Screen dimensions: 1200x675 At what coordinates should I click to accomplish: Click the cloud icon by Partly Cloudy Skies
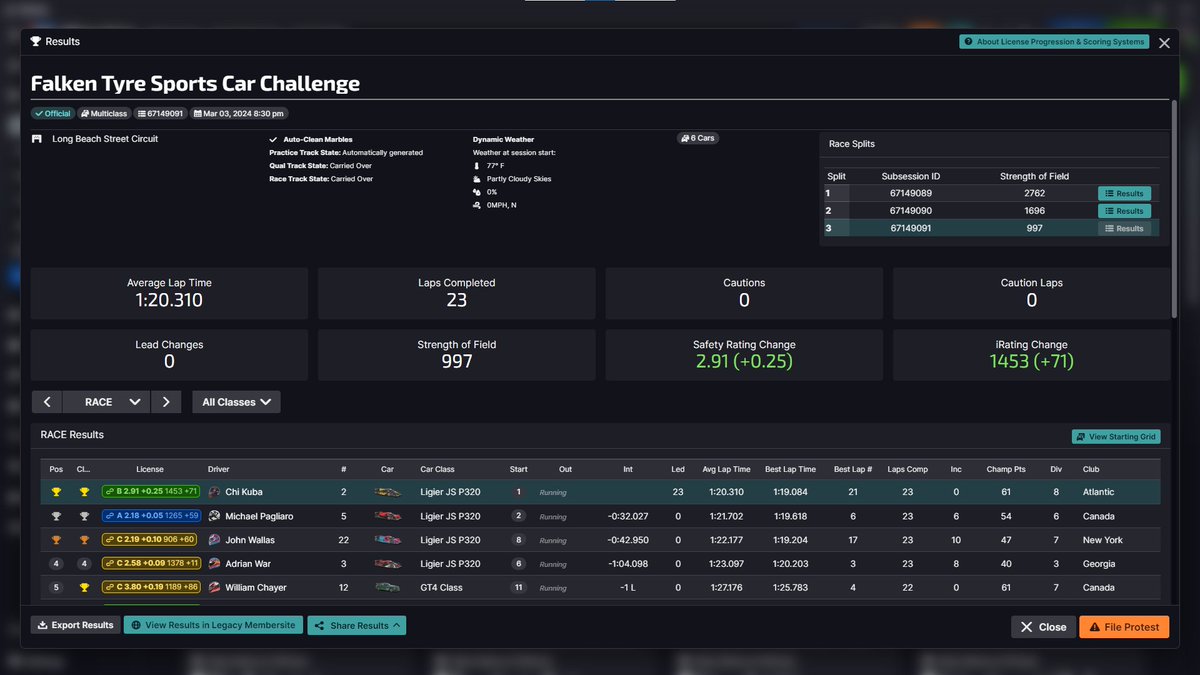coord(477,179)
